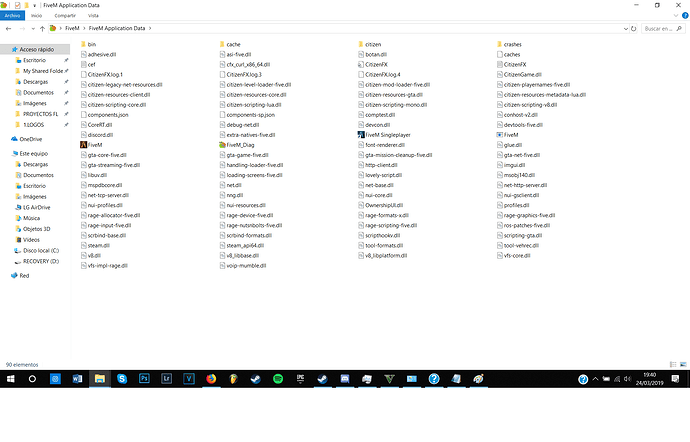This screenshot has height=442, width=690.
Task: Launch Lightroom from the taskbar
Action: [166, 379]
